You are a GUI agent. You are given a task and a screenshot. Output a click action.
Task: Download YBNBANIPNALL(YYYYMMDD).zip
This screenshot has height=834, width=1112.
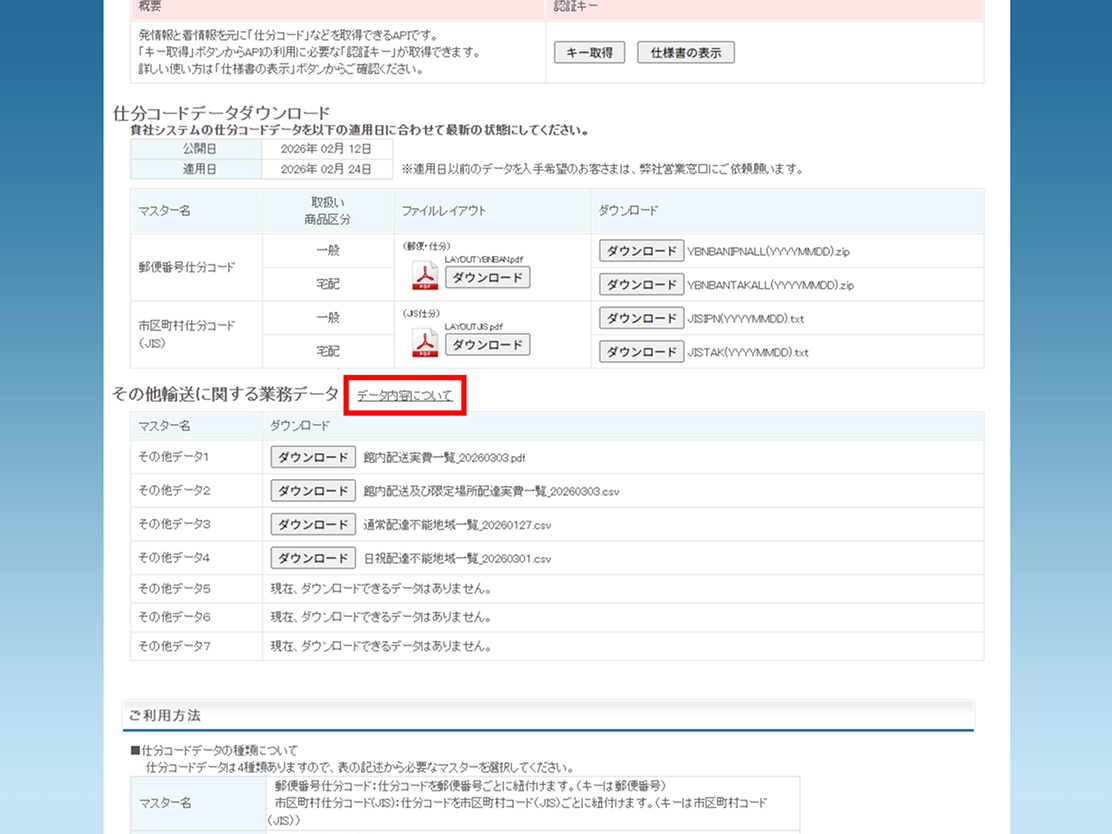642,251
